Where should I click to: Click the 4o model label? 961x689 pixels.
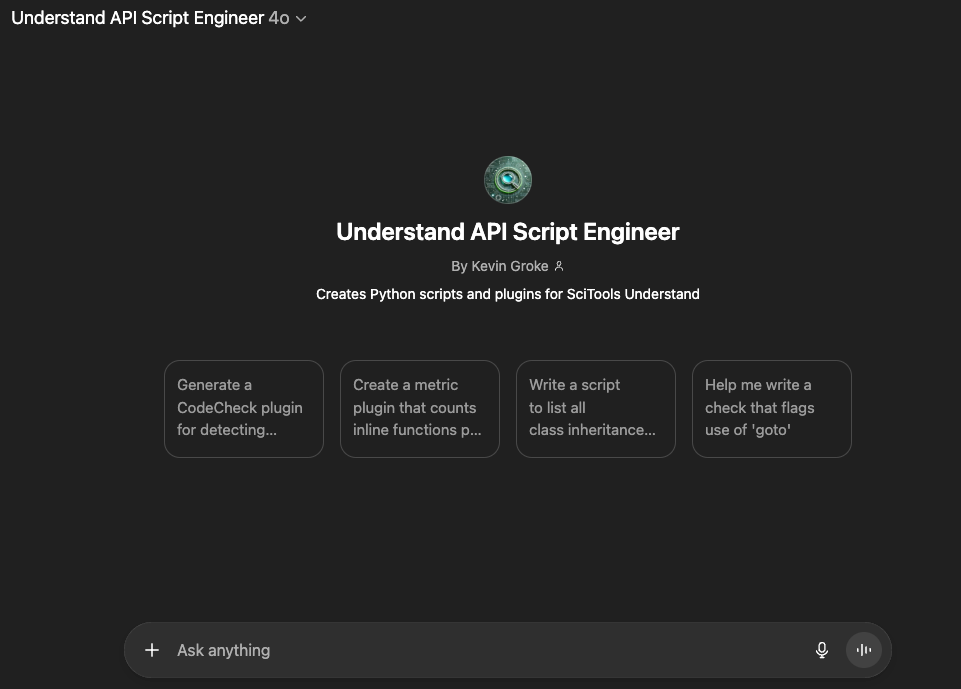coord(278,18)
